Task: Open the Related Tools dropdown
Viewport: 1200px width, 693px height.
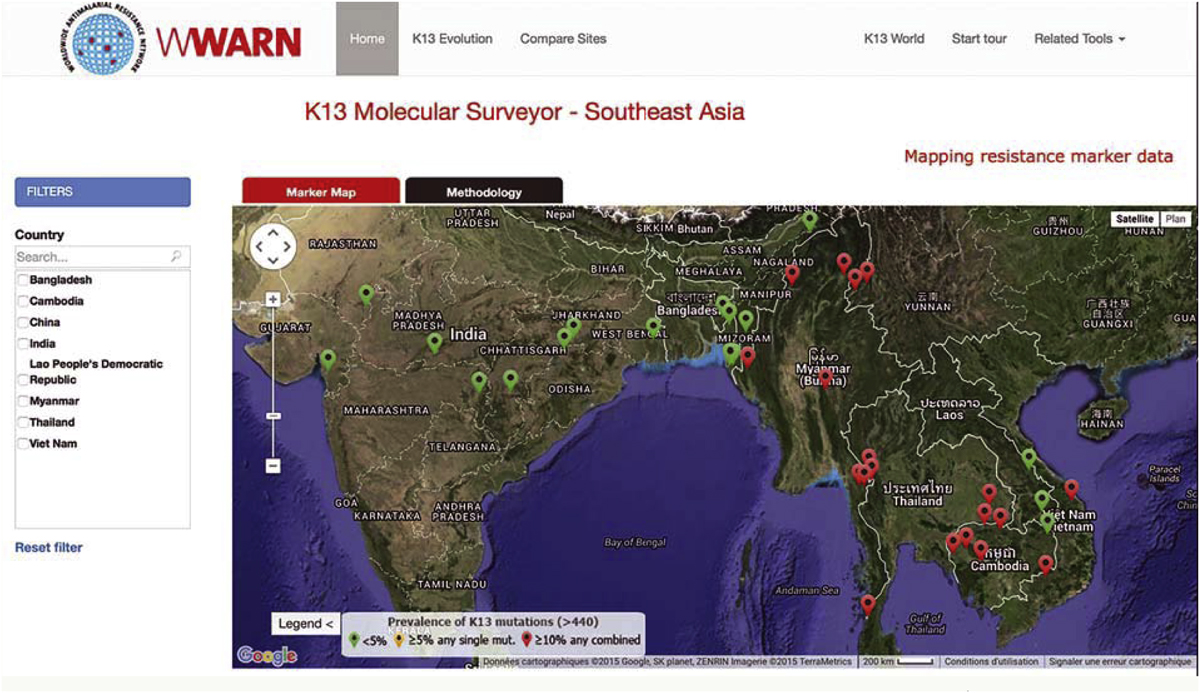Action: (1079, 39)
